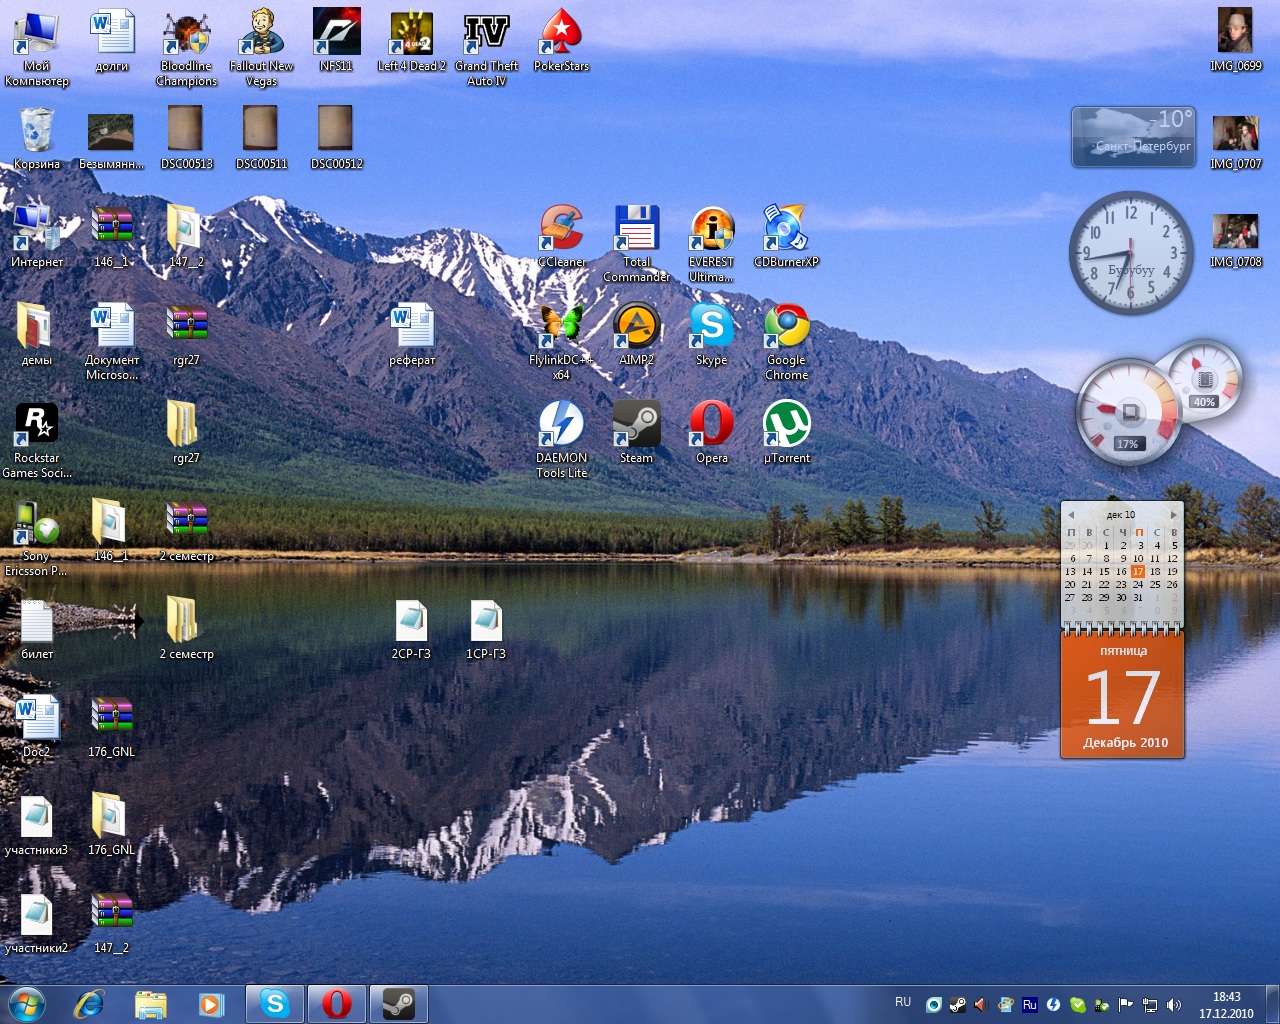Select the FlylinkDC++ x64 butterfly icon
Image resolution: width=1280 pixels, height=1024 pixels.
click(x=561, y=341)
